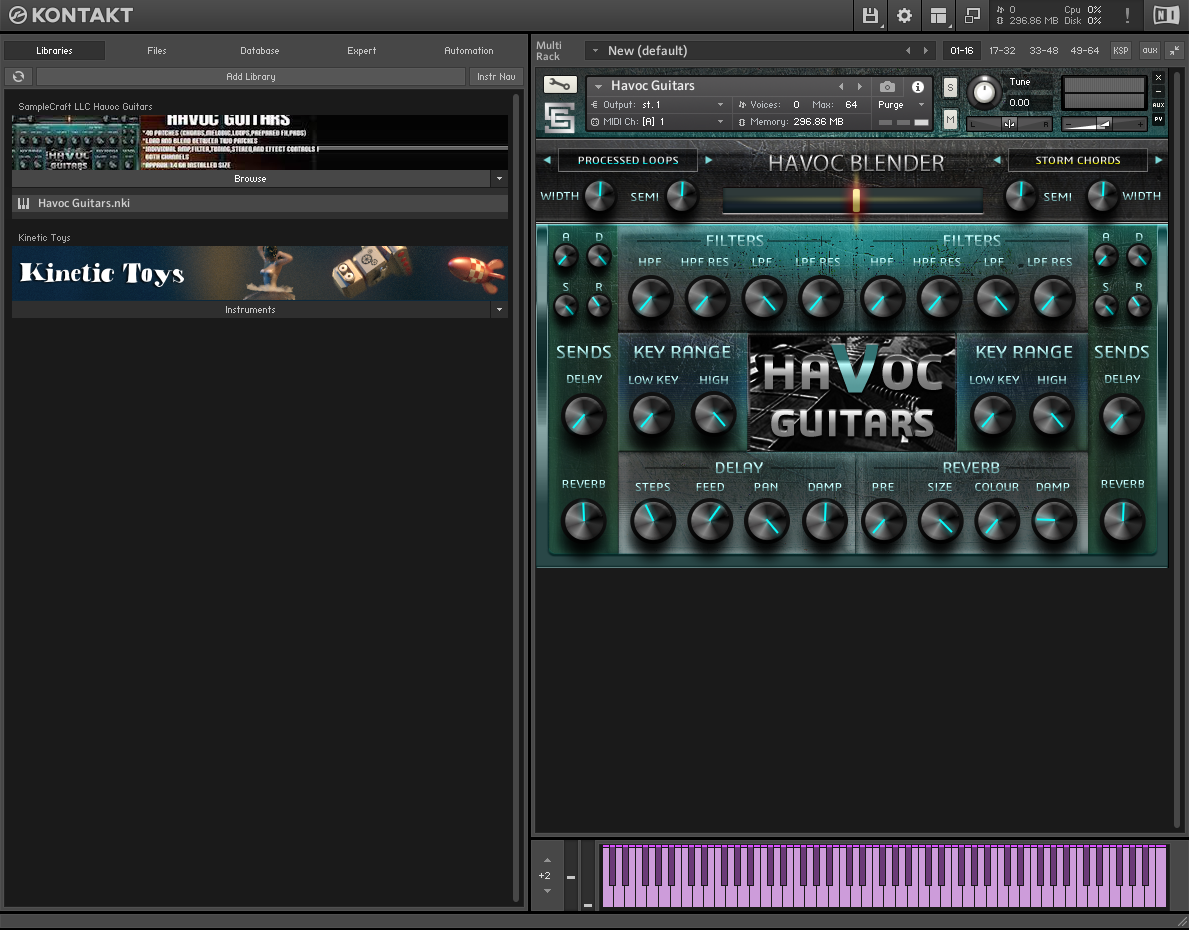Switch to the Libraries tab
The height and width of the screenshot is (930, 1189).
55,51
